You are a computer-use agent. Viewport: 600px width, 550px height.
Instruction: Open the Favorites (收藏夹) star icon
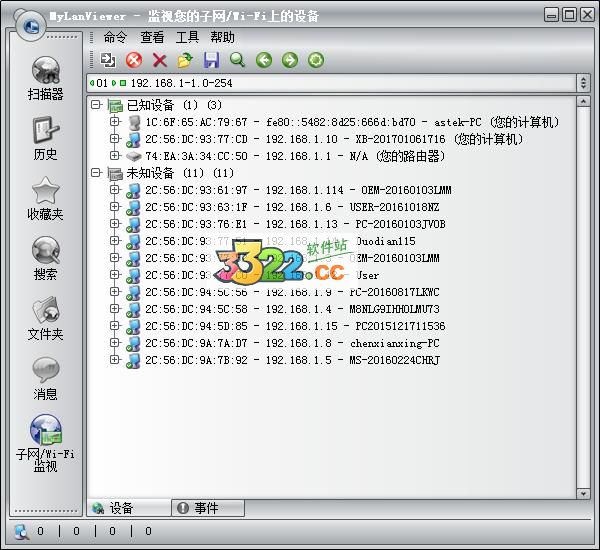click(45, 198)
